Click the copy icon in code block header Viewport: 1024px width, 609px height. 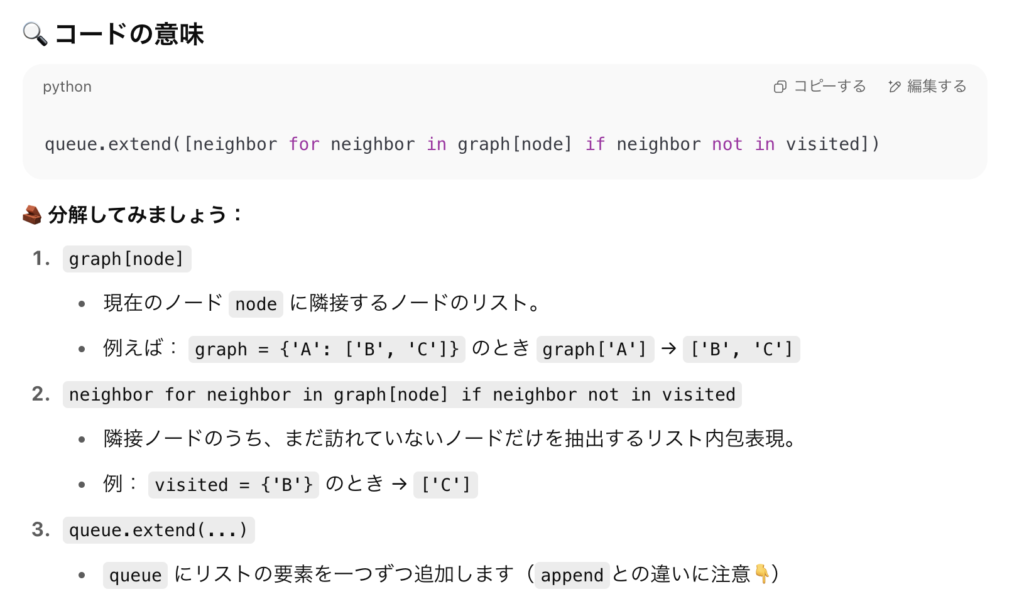pos(780,87)
